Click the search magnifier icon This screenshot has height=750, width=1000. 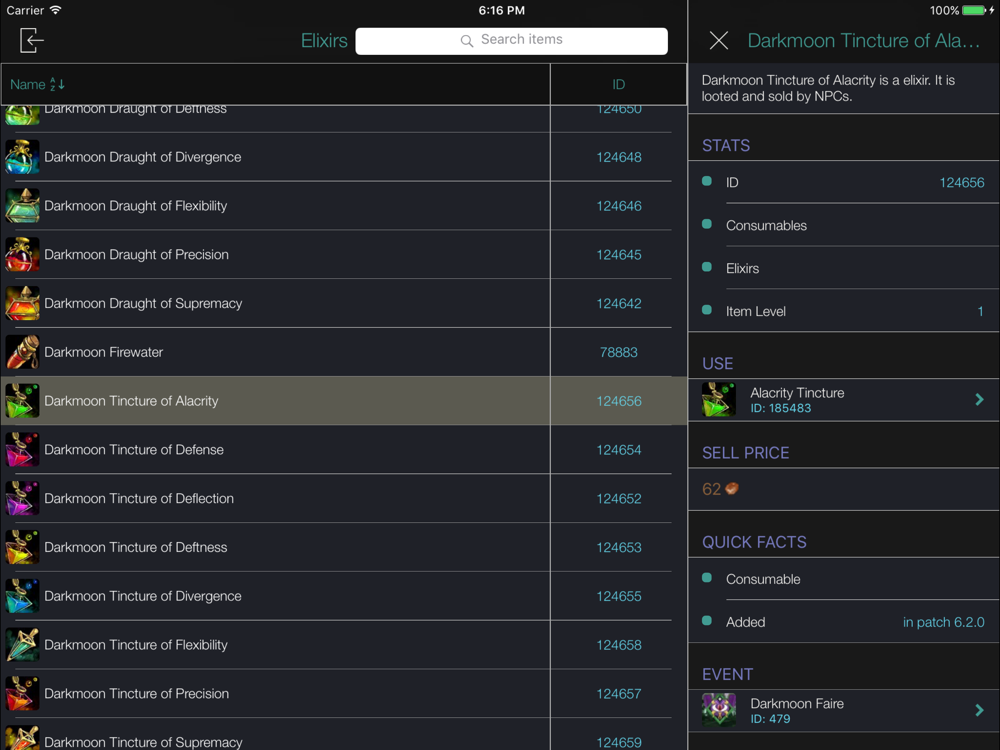467,41
